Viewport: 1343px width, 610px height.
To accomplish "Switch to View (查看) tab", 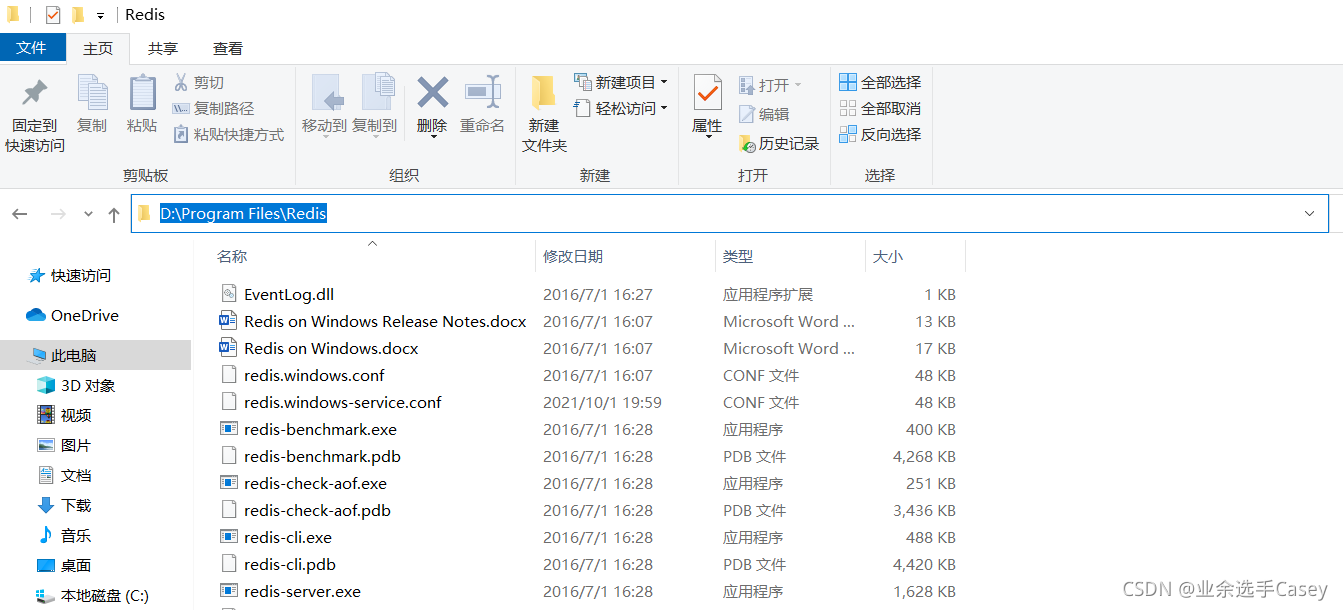I will (228, 48).
